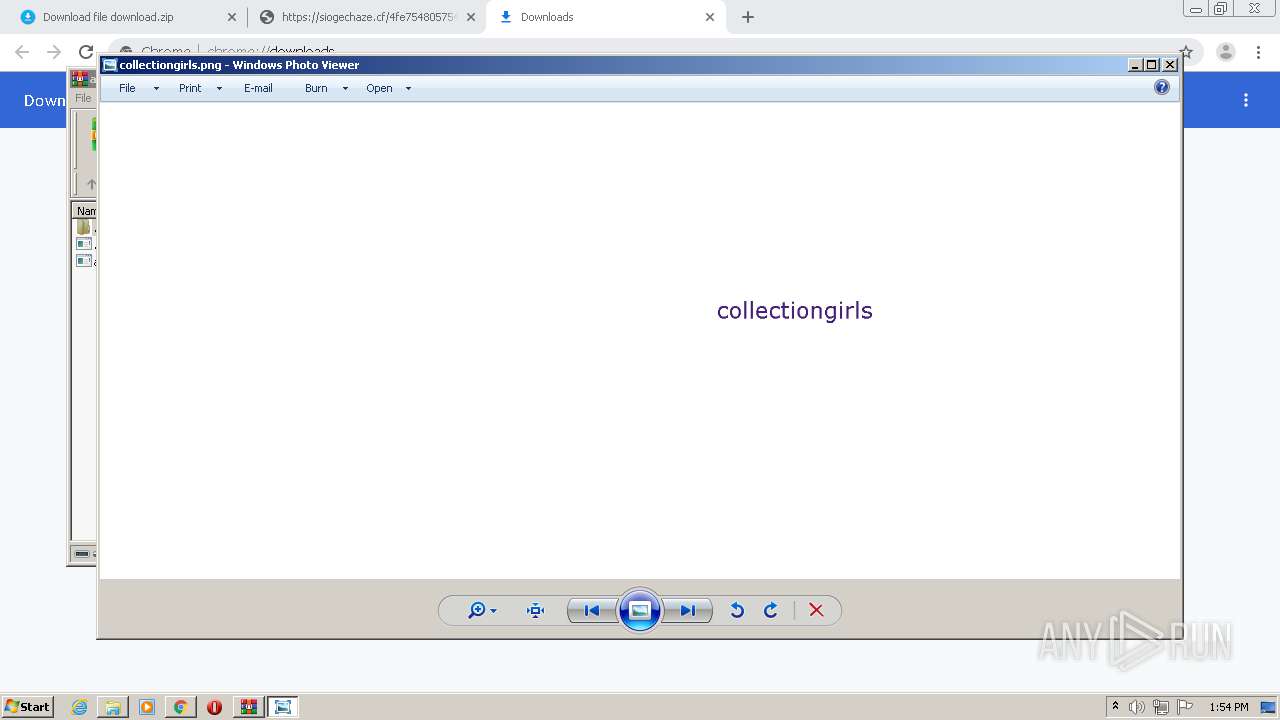
Task: Expand the Open dropdown arrow
Action: click(x=408, y=88)
